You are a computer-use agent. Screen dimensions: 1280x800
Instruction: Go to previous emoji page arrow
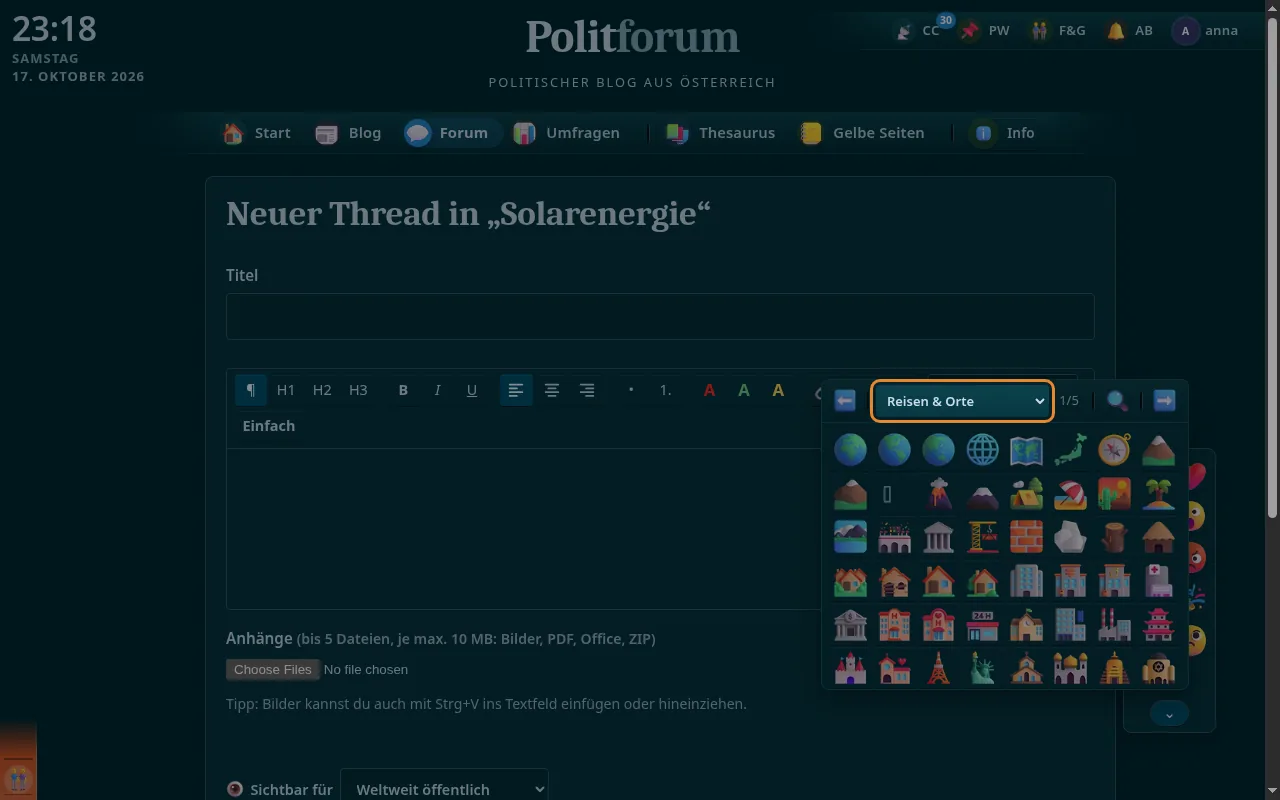(x=845, y=401)
